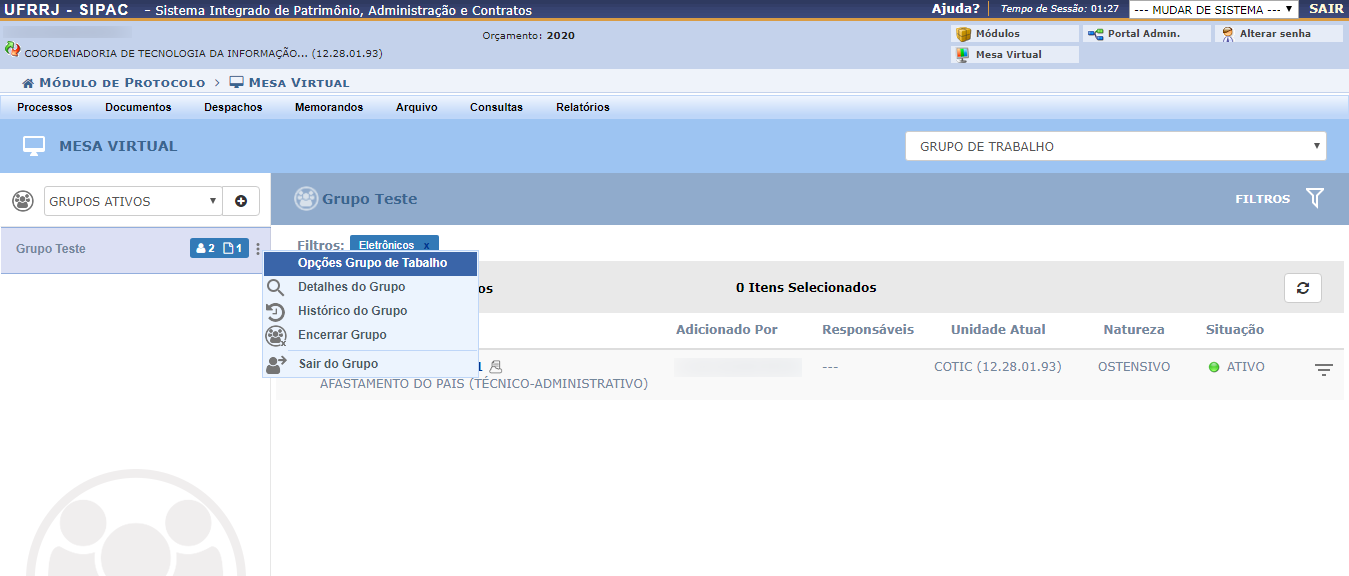Open the MUDAR DE SISTEMA dropdown
Image resolution: width=1349 pixels, height=576 pixels.
[1213, 9]
